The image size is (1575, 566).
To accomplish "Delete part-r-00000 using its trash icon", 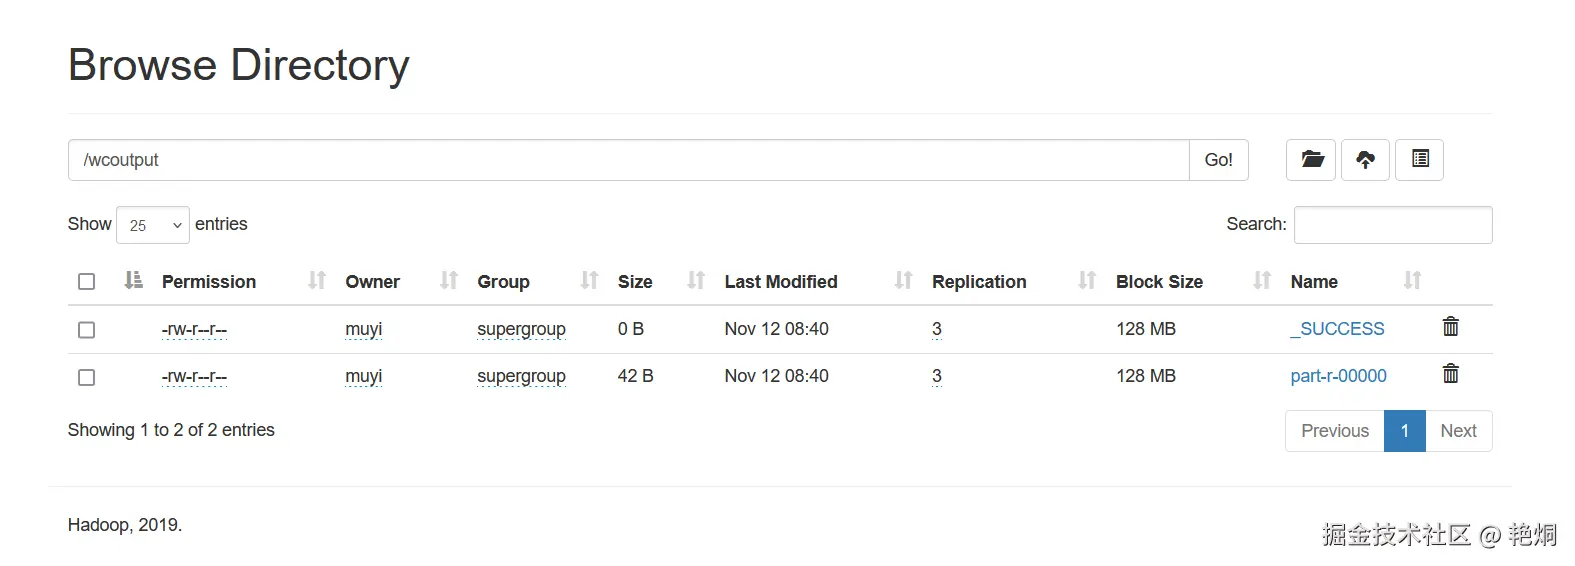I will tap(1450, 374).
